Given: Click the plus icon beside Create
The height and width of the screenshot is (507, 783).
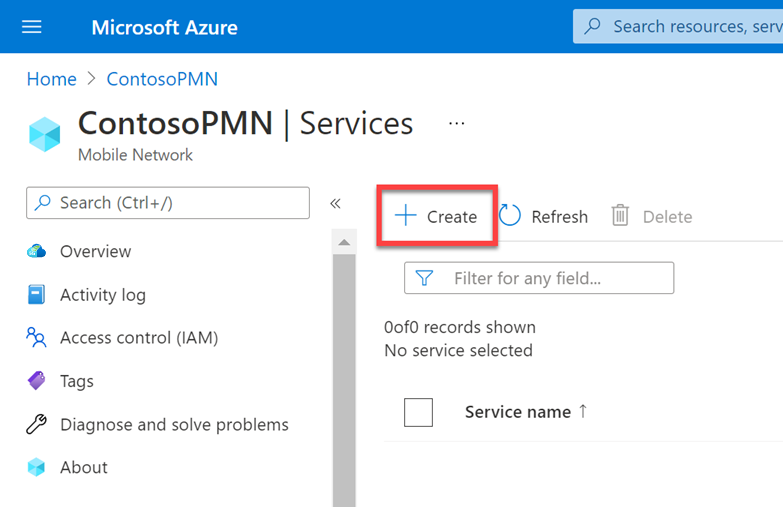Looking at the screenshot, I should (x=405, y=216).
